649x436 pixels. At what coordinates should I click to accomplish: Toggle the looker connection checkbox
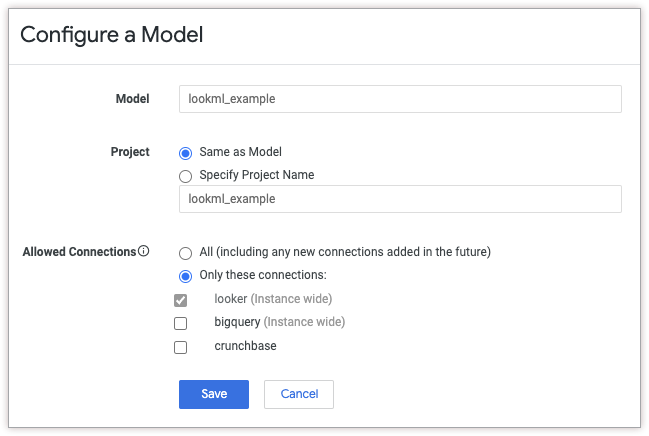click(x=181, y=300)
